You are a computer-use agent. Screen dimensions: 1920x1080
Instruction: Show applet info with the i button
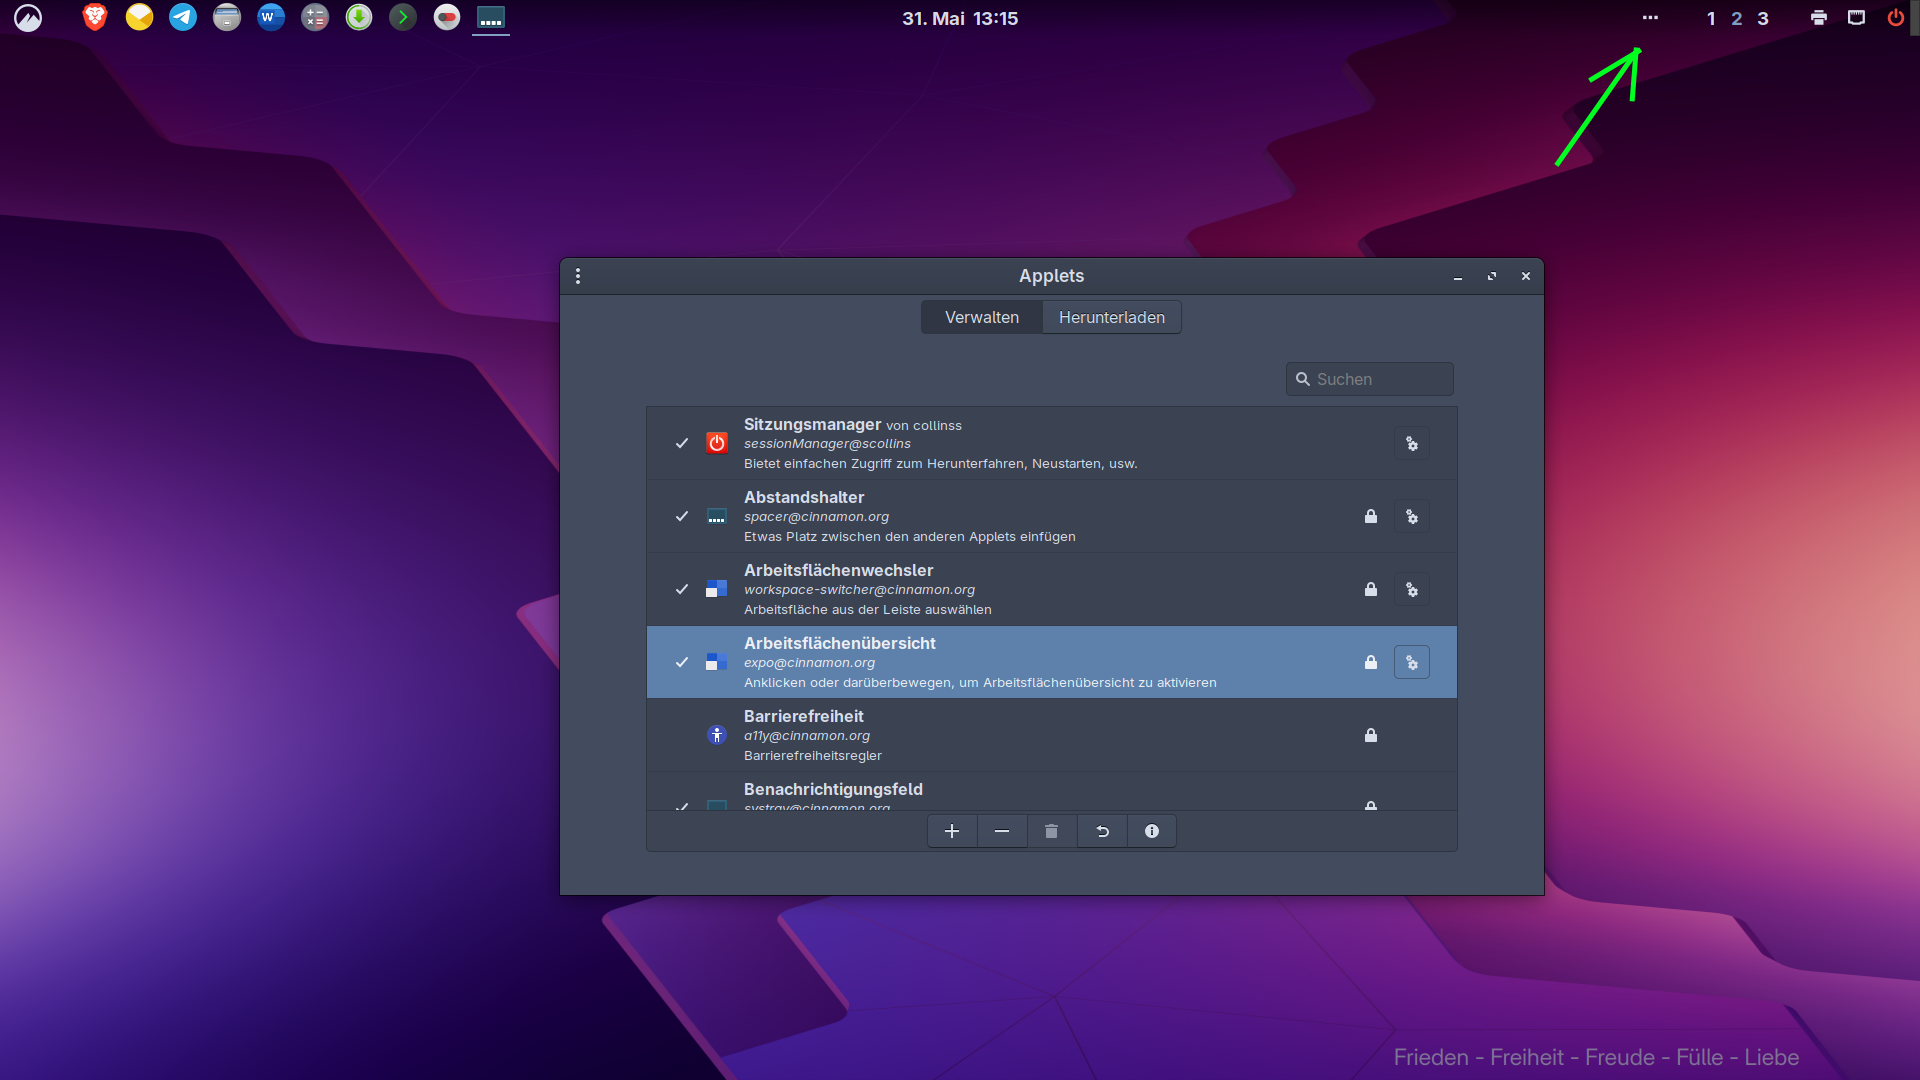(x=1152, y=831)
